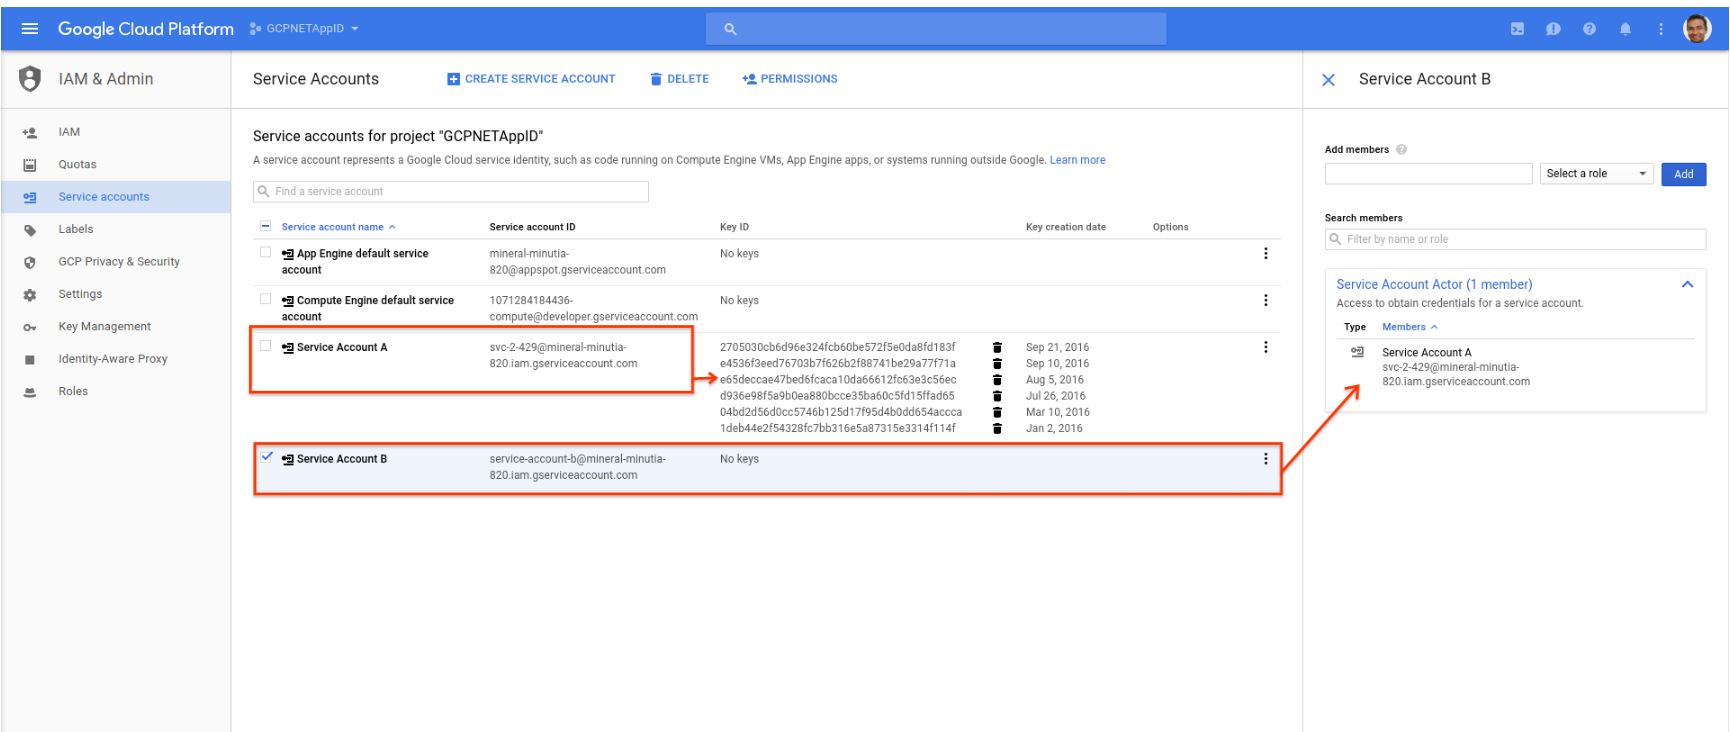Open Identity-Aware Proxy in the sidebar
The width and height of the screenshot is (1730, 732).
[x=113, y=359]
